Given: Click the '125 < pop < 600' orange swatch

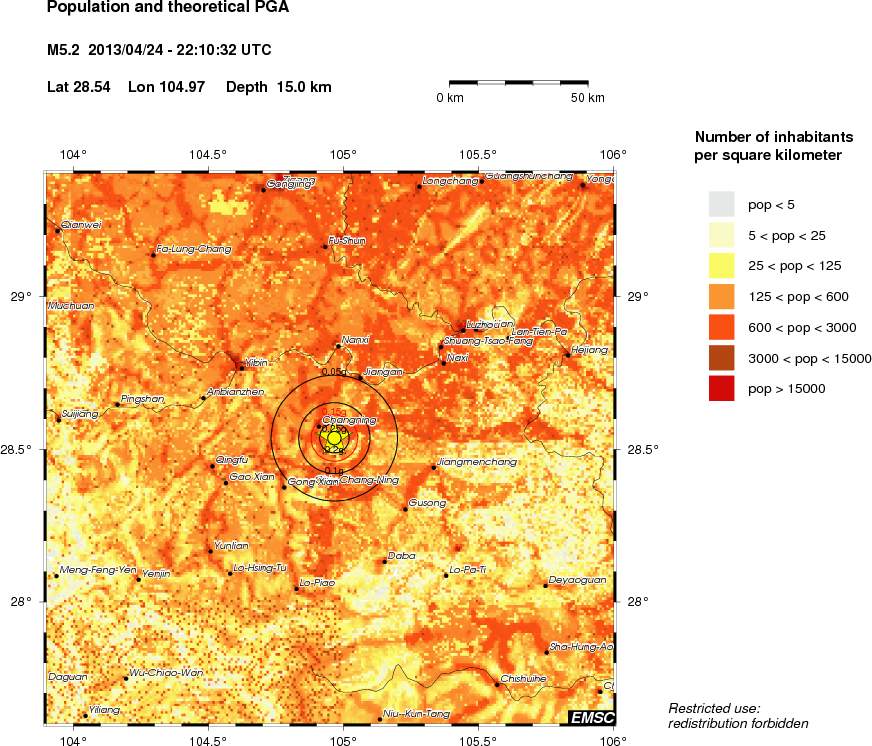Looking at the screenshot, I should click(721, 296).
